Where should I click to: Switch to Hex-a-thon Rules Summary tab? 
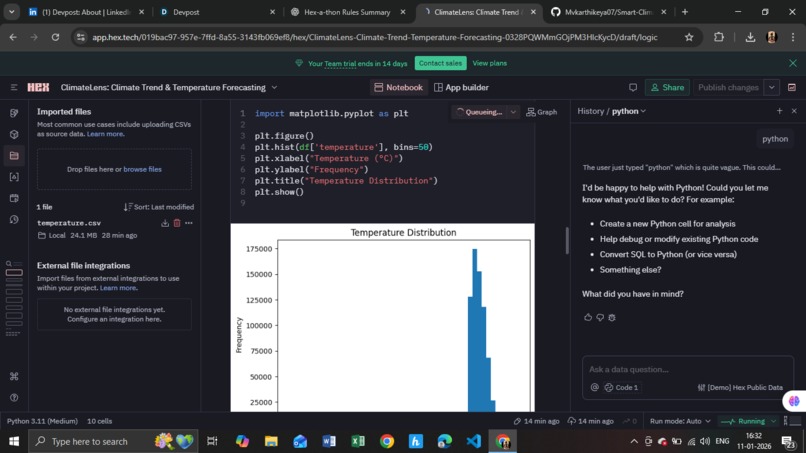(x=347, y=11)
